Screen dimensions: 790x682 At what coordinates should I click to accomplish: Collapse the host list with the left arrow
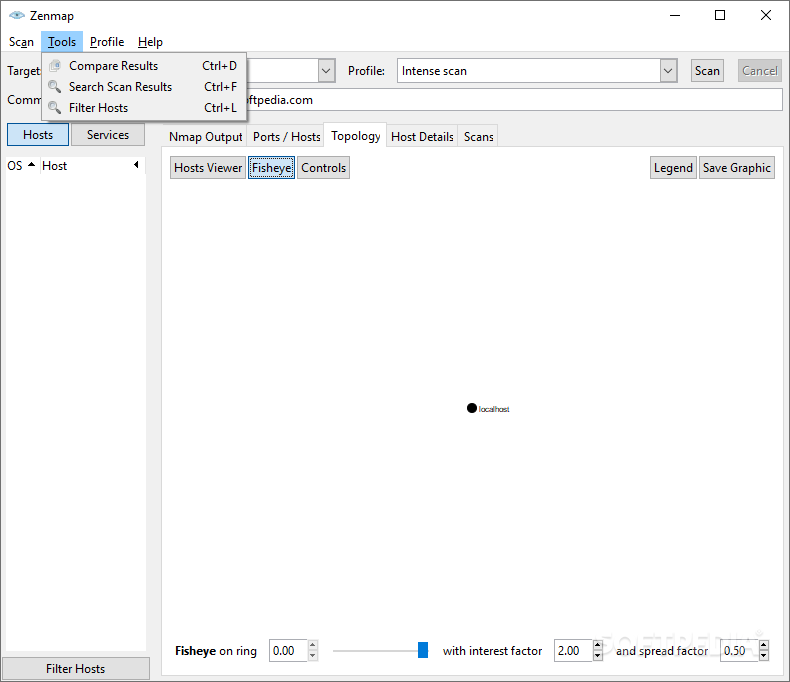[x=136, y=165]
